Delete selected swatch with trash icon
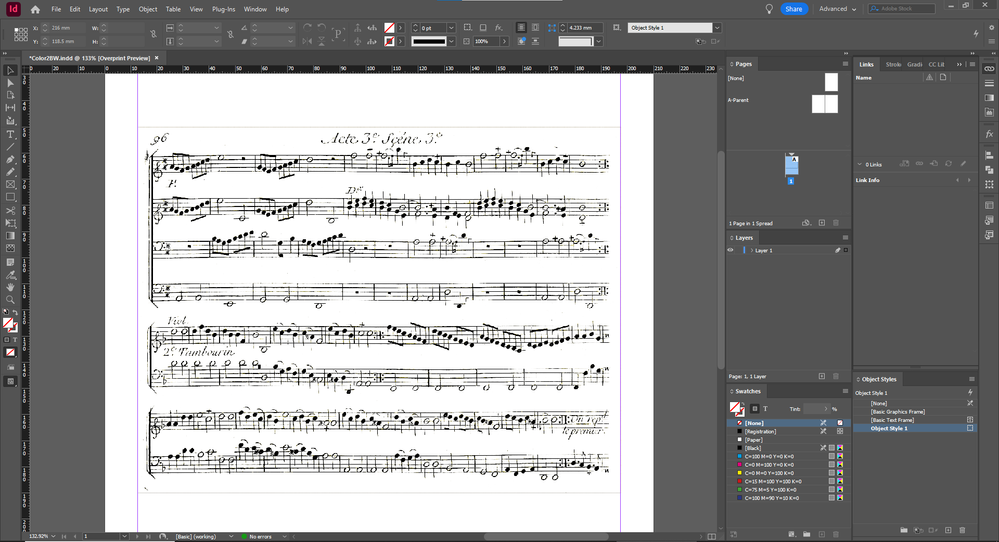Screen dimensions: 999x542 point(836,534)
